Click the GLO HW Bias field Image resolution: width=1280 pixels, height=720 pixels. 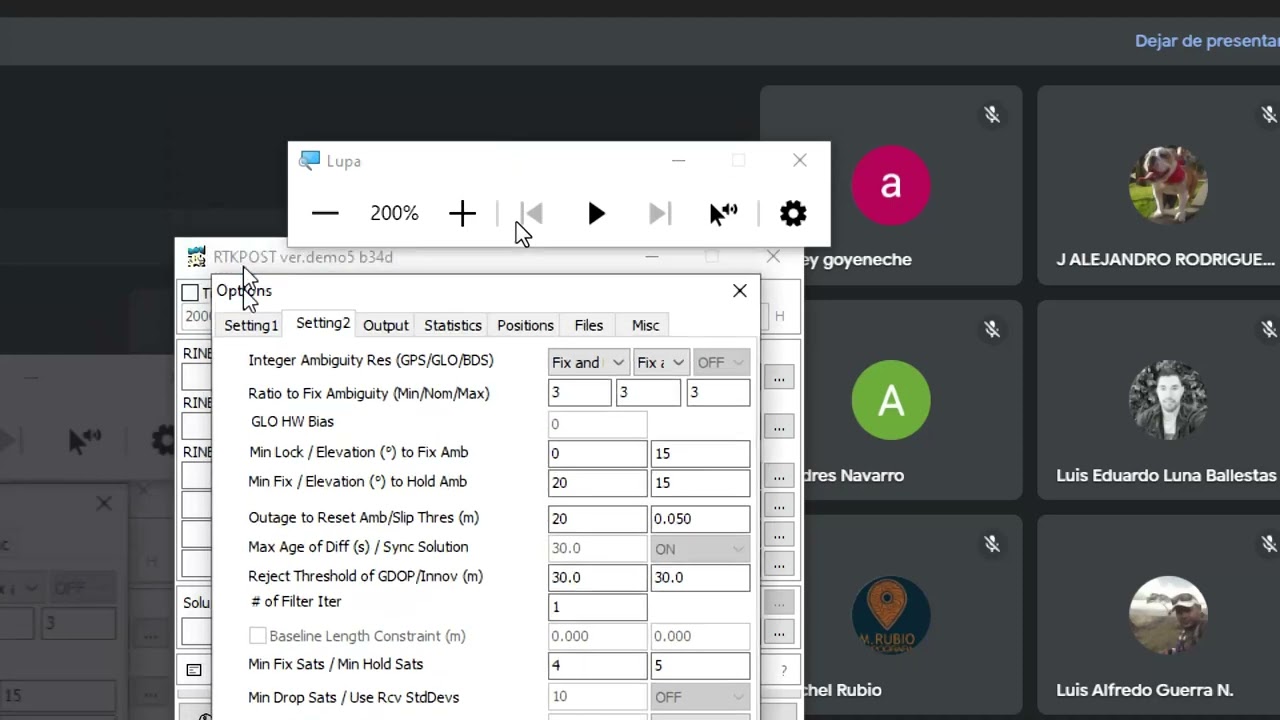(597, 423)
